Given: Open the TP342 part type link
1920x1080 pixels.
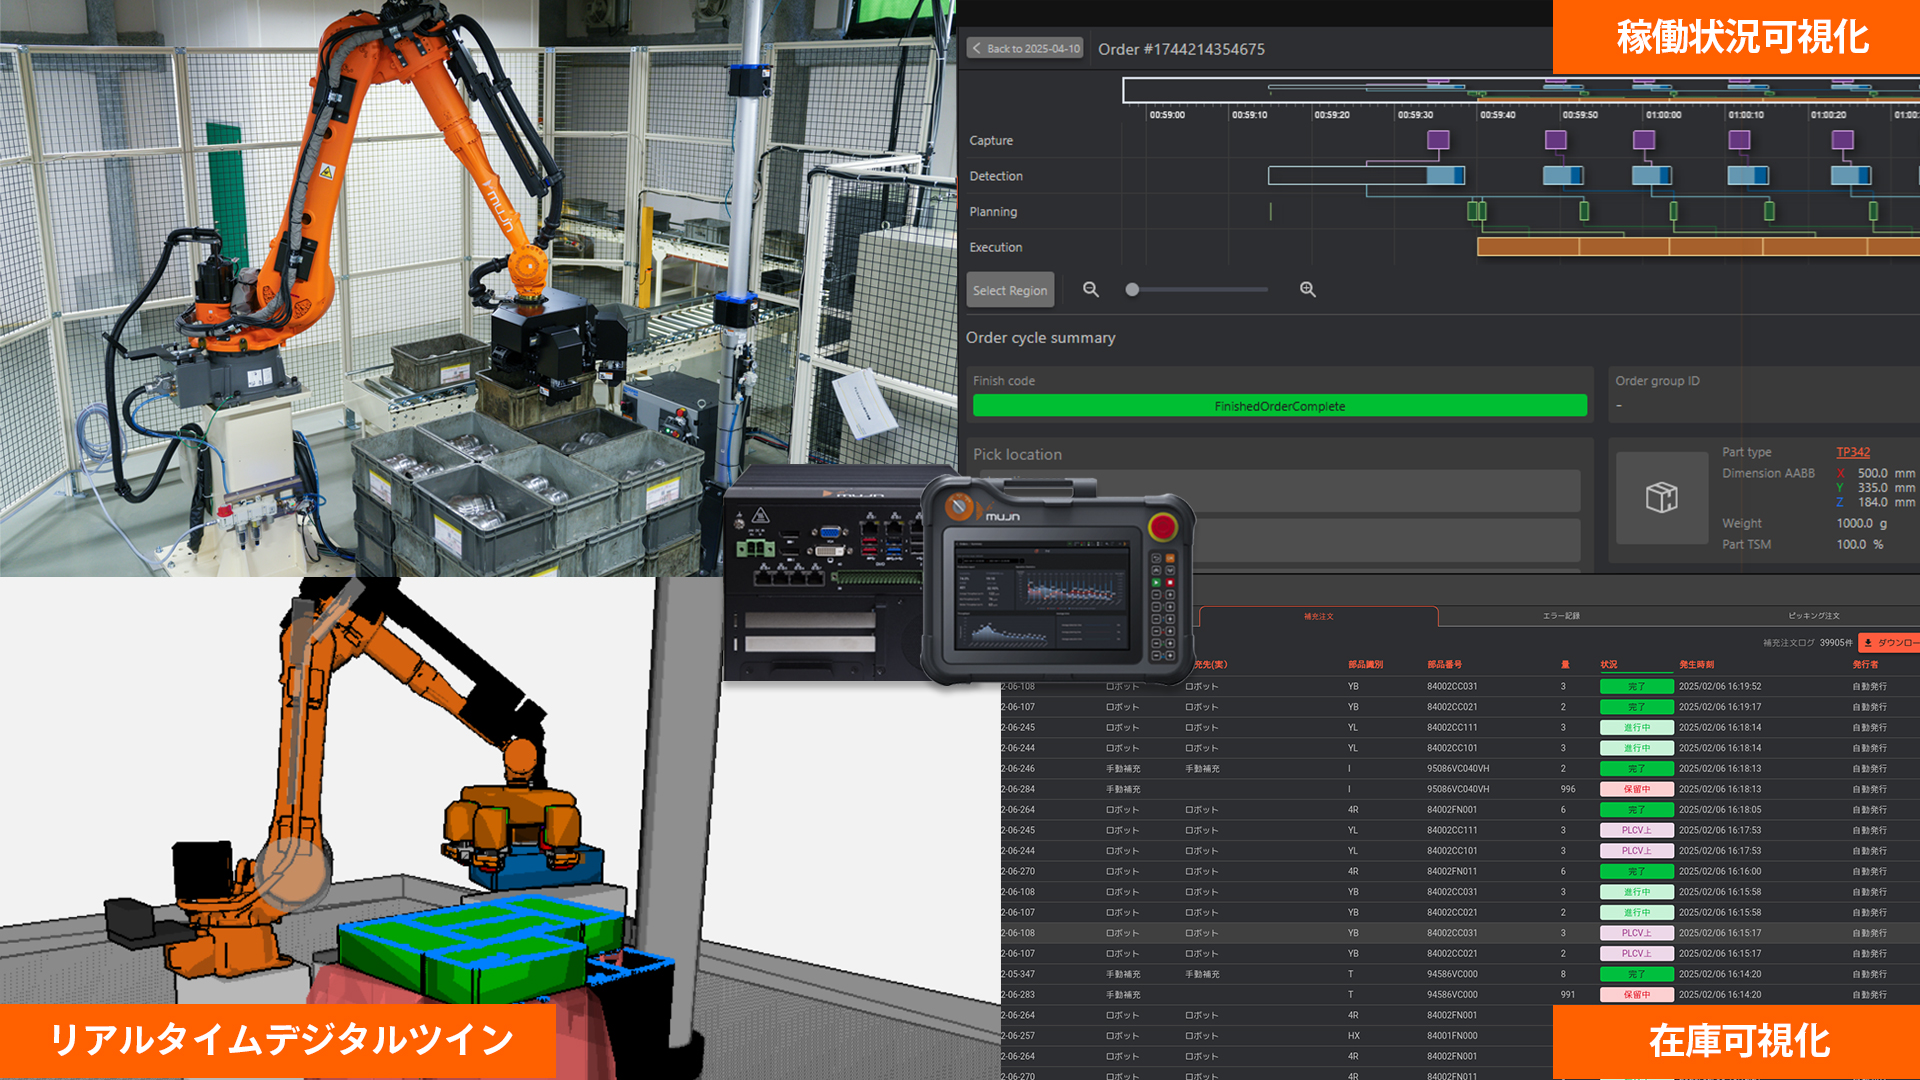Looking at the screenshot, I should click(1852, 452).
